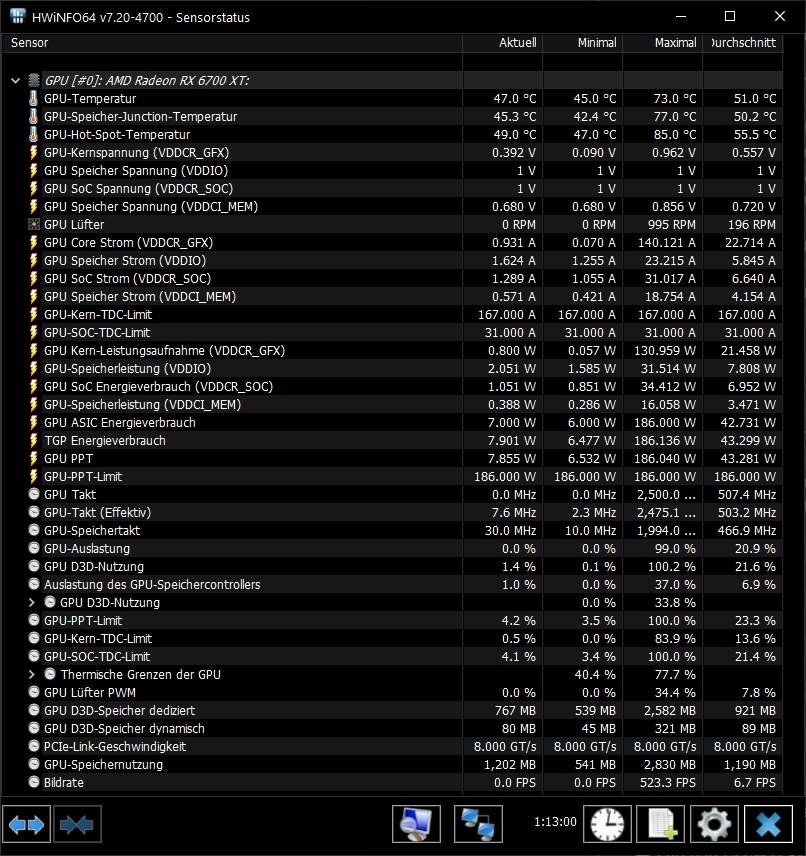
Task: Select GPU Speicher Spannung (VDDIO) row
Action: [x=392, y=171]
